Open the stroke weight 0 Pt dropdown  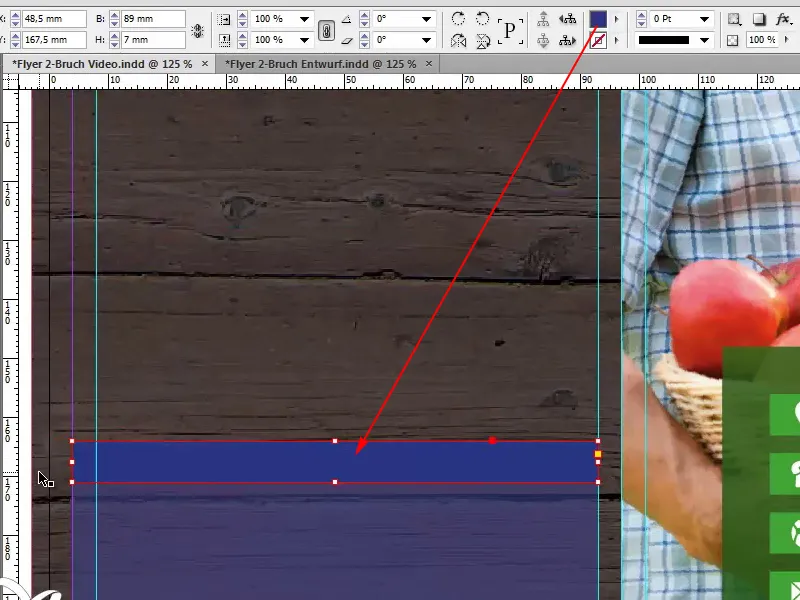(705, 19)
